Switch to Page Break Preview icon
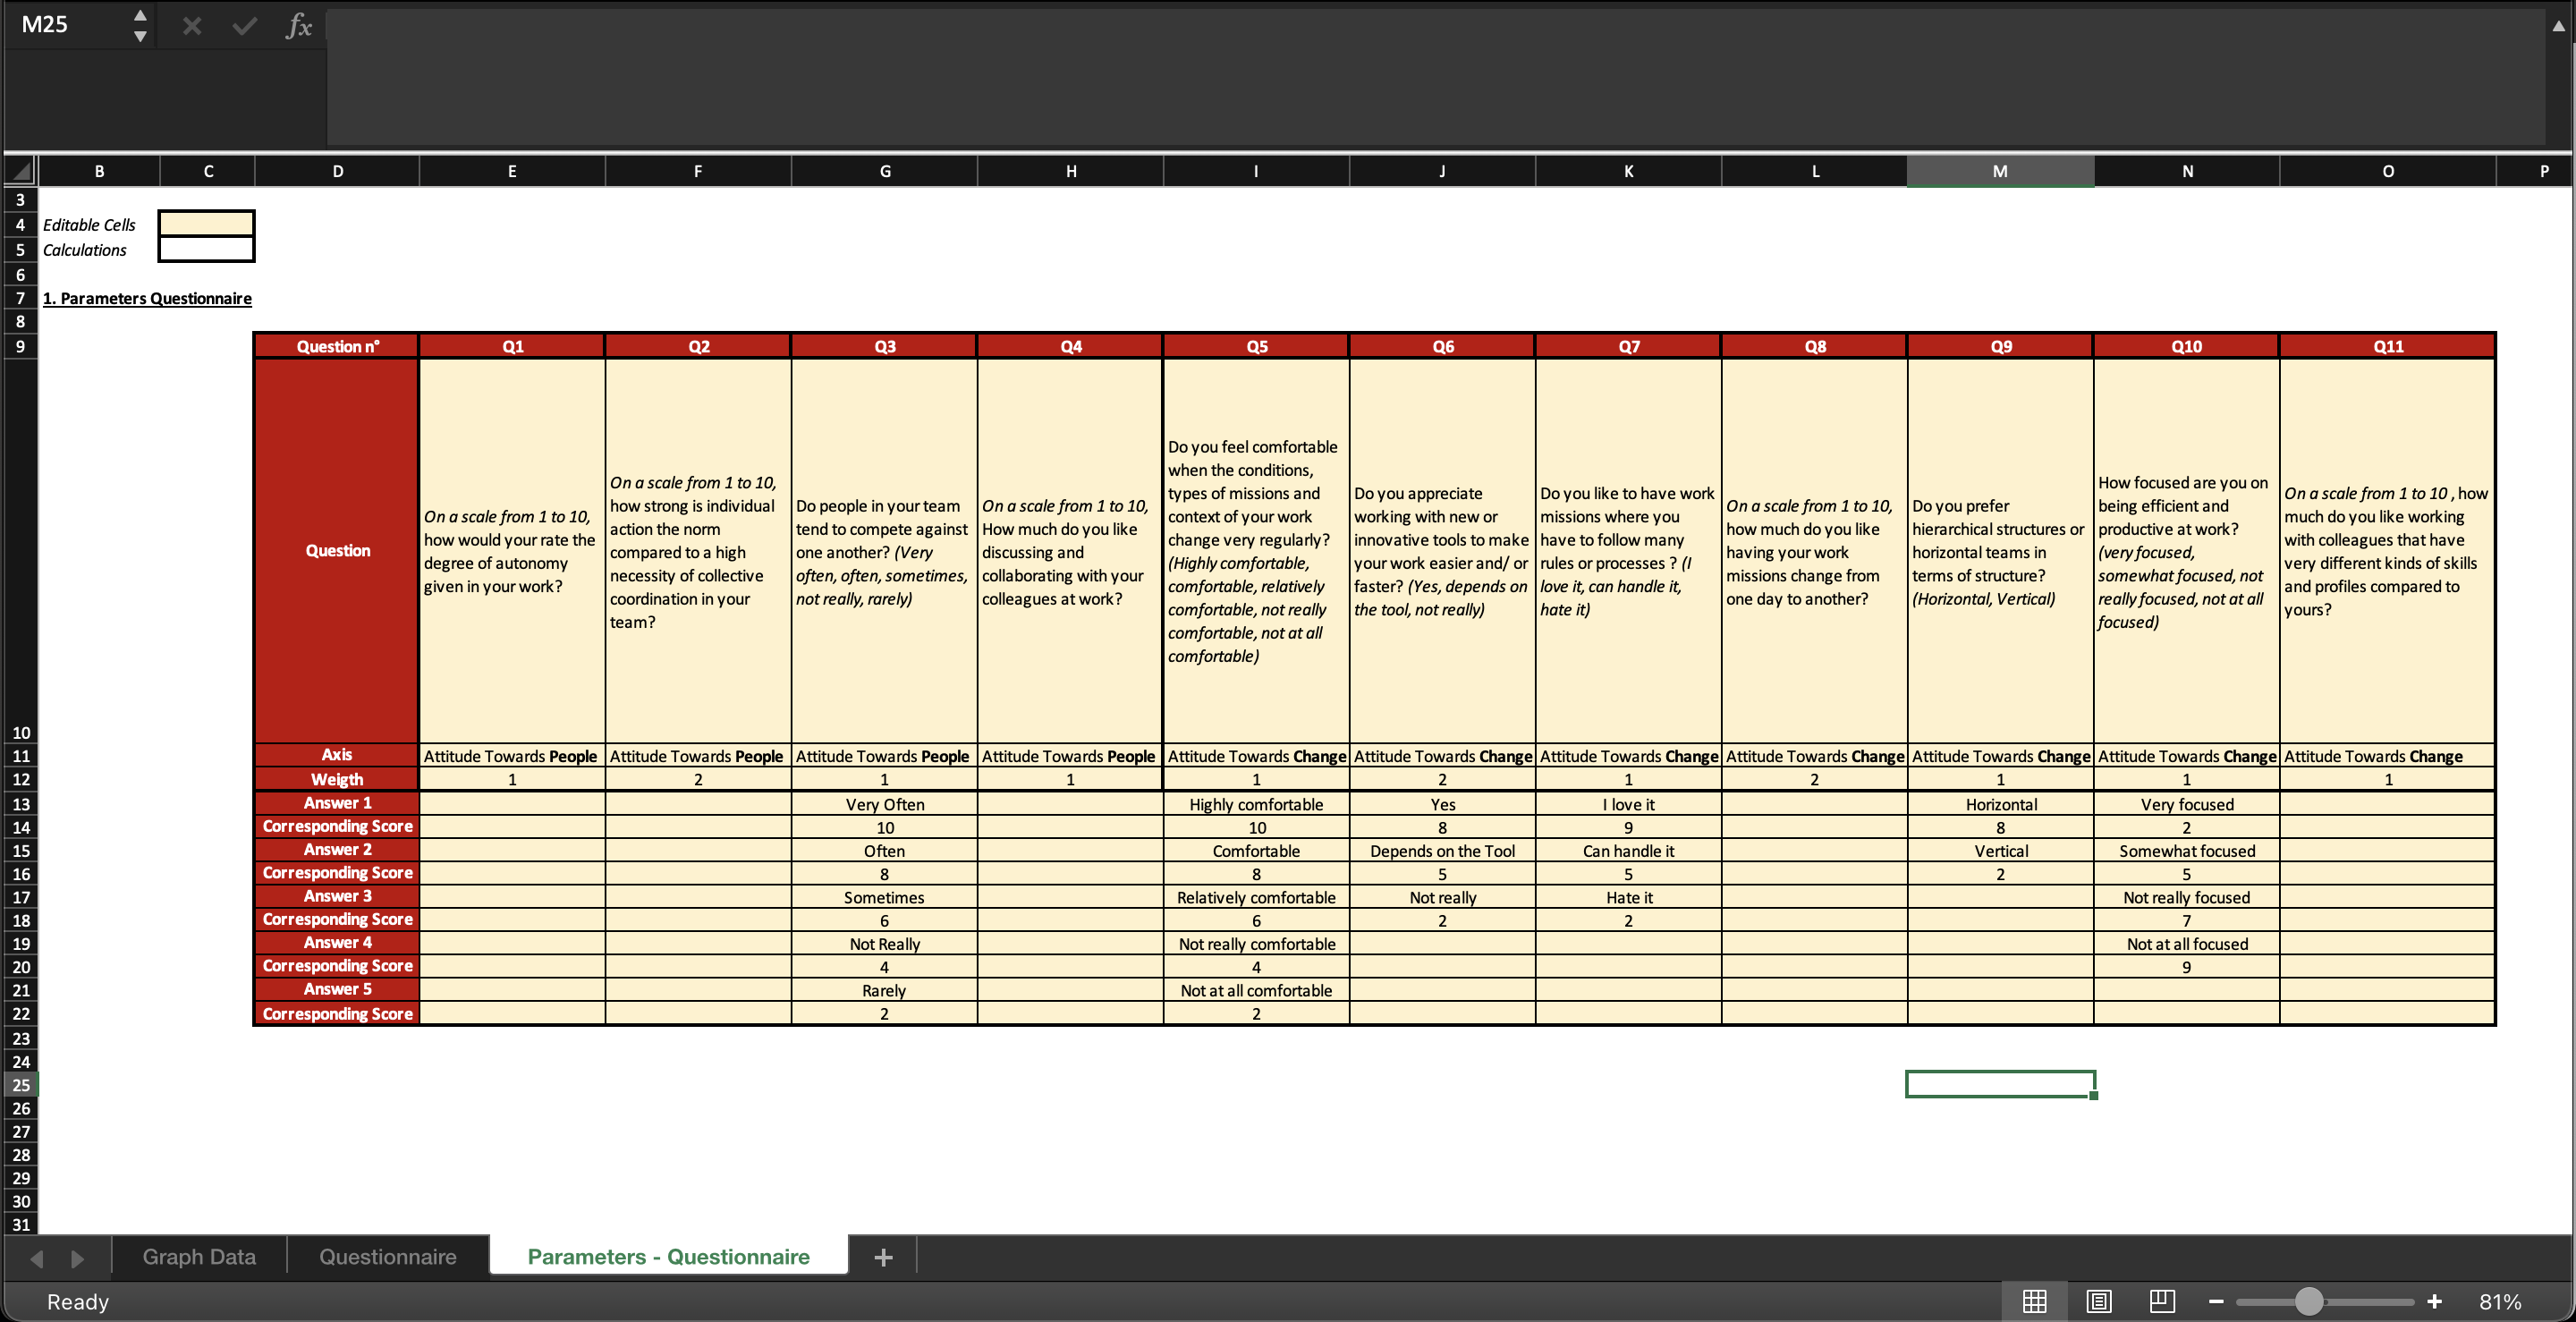Screen dimensions: 2576x1322 2161,1301
